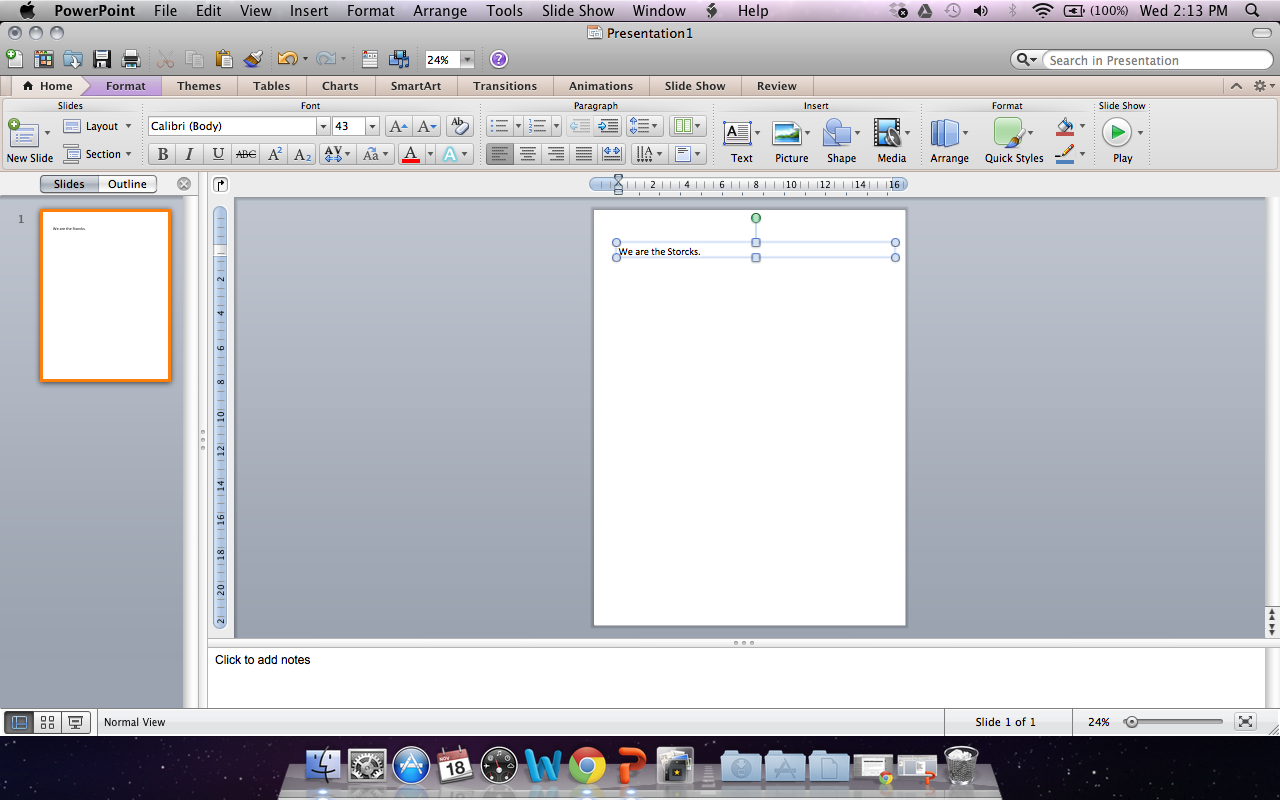Viewport: 1280px width, 800px height.
Task: Toggle Subscript formatting
Action: pyautogui.click(x=303, y=154)
